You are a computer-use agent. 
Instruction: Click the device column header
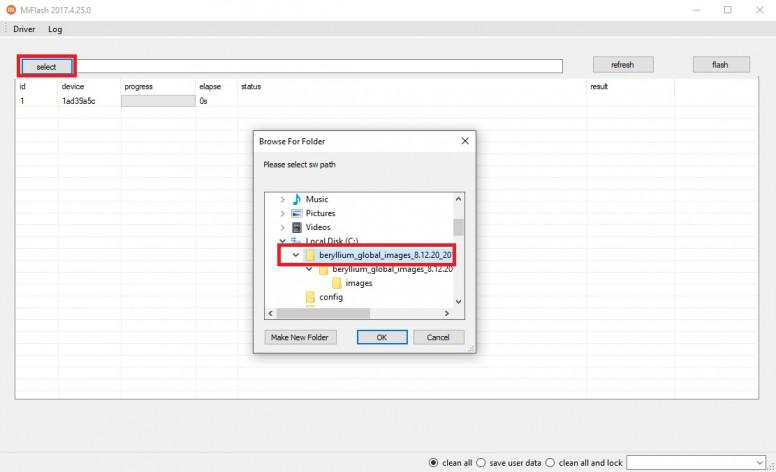[73, 86]
